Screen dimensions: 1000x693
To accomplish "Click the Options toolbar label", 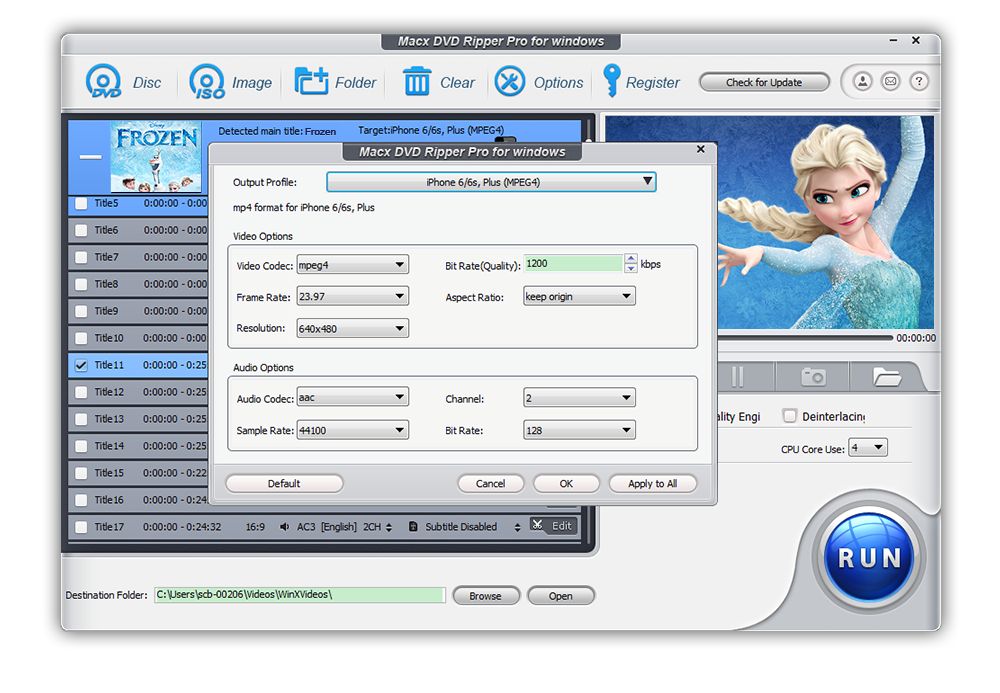I will pyautogui.click(x=558, y=83).
